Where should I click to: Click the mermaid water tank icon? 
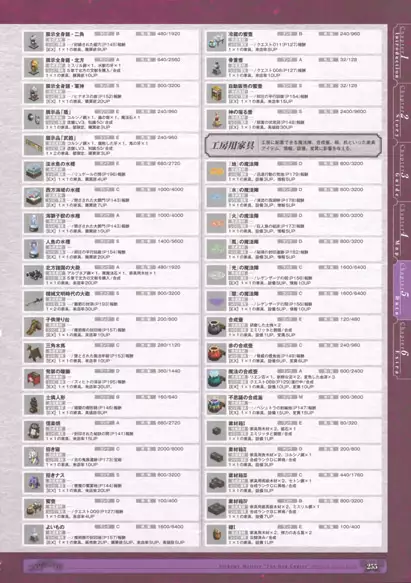[34, 249]
